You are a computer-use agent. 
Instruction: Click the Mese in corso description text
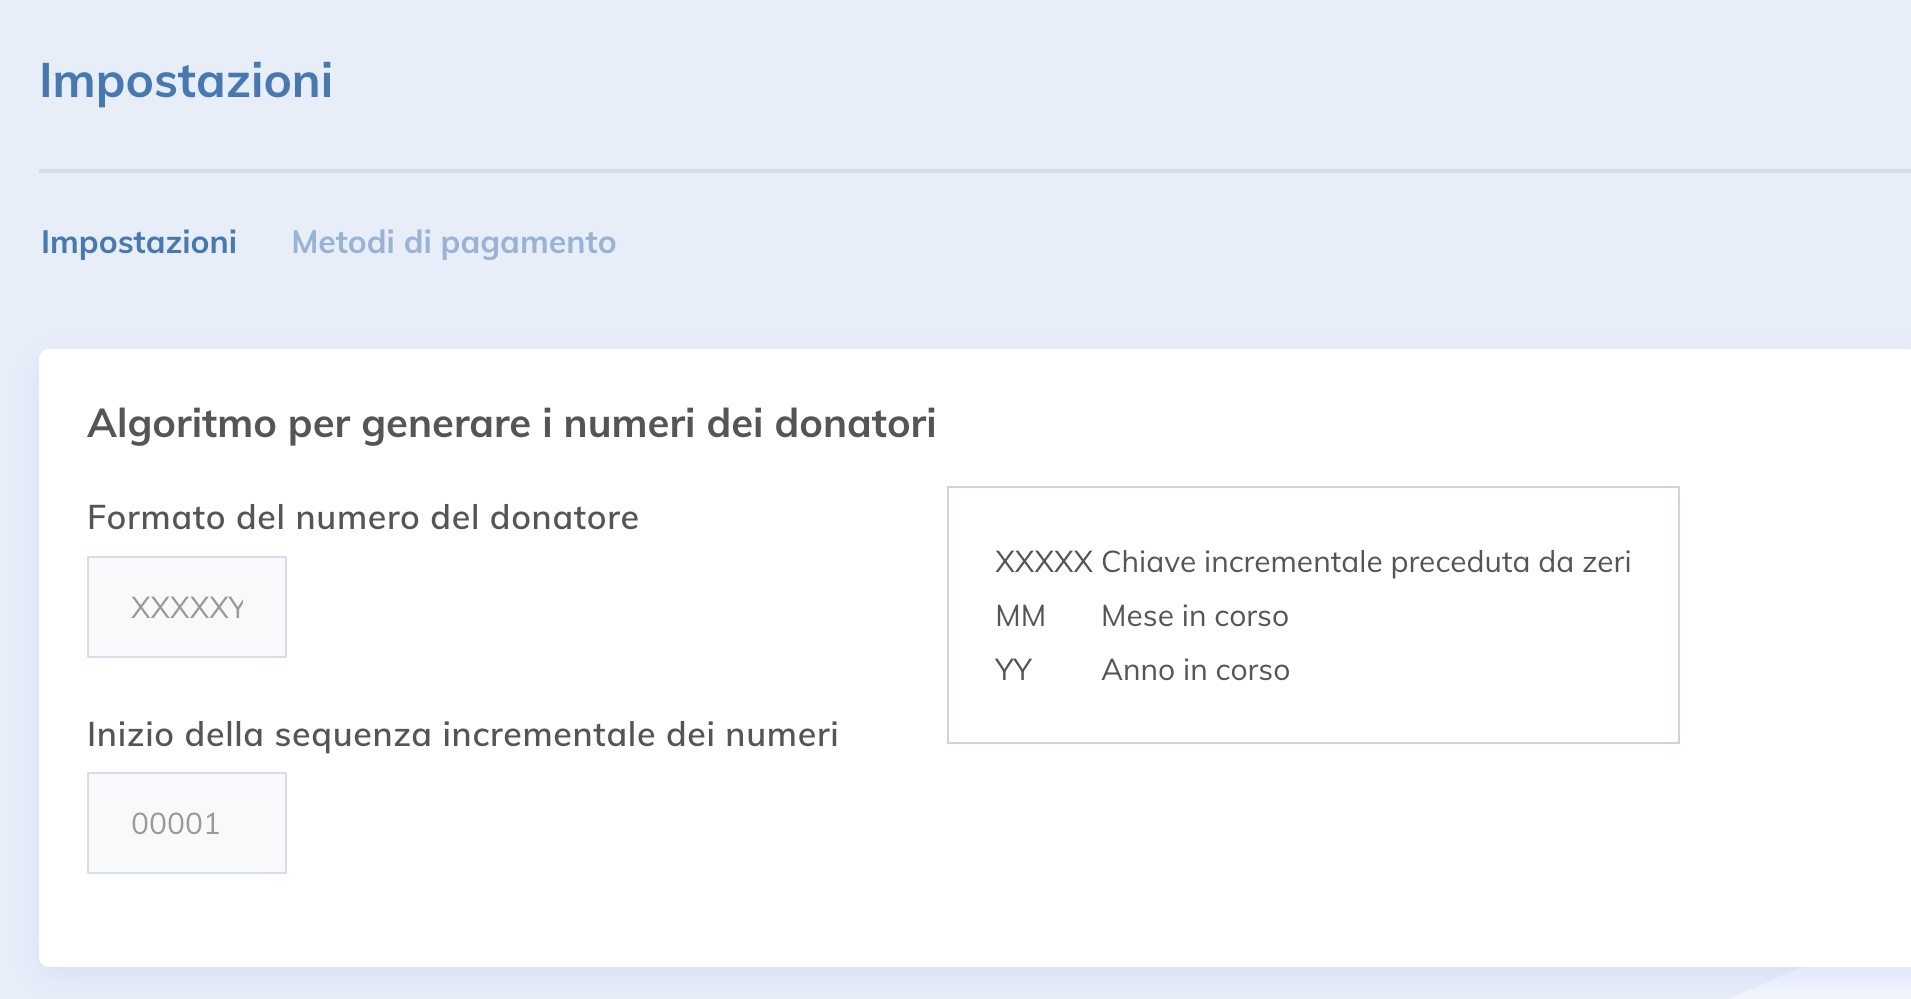[1194, 616]
